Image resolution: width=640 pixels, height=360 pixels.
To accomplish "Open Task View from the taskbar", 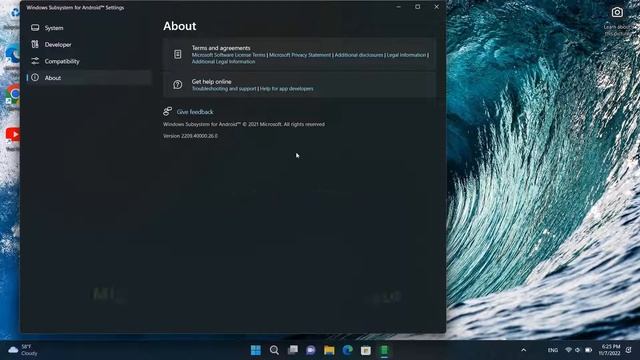I will pyautogui.click(x=293, y=350).
